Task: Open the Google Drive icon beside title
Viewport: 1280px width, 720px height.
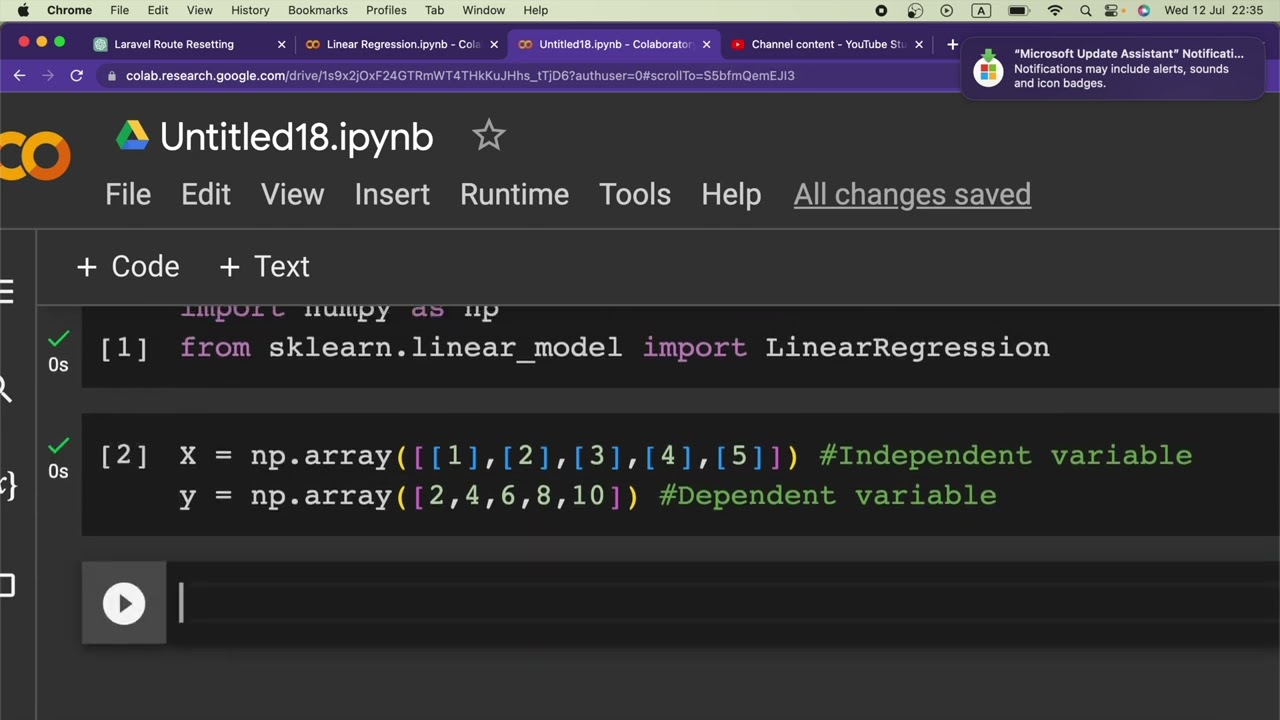Action: click(x=132, y=136)
